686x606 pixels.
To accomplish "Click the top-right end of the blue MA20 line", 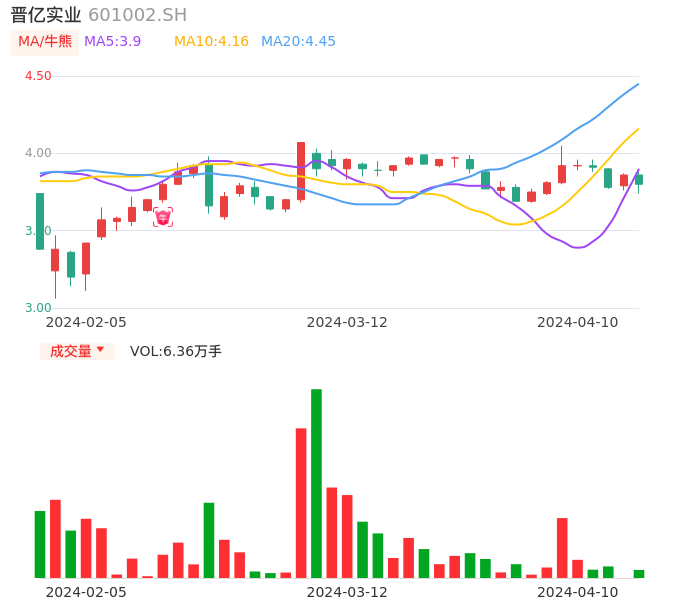I will pyautogui.click(x=637, y=85).
